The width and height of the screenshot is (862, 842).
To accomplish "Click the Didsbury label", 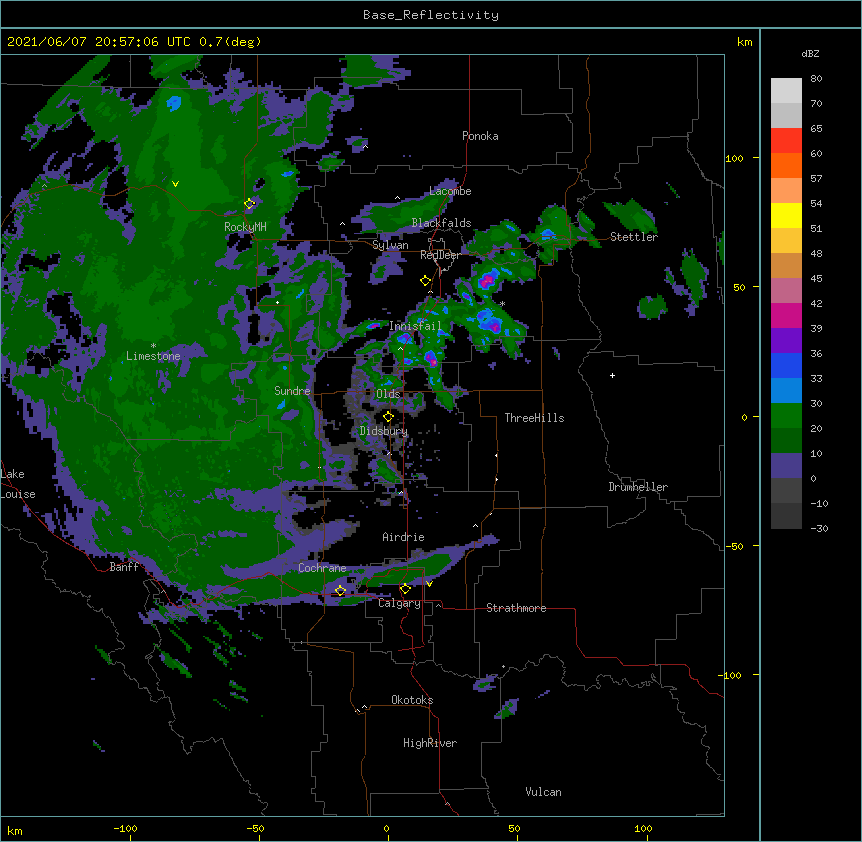I will pyautogui.click(x=384, y=431).
